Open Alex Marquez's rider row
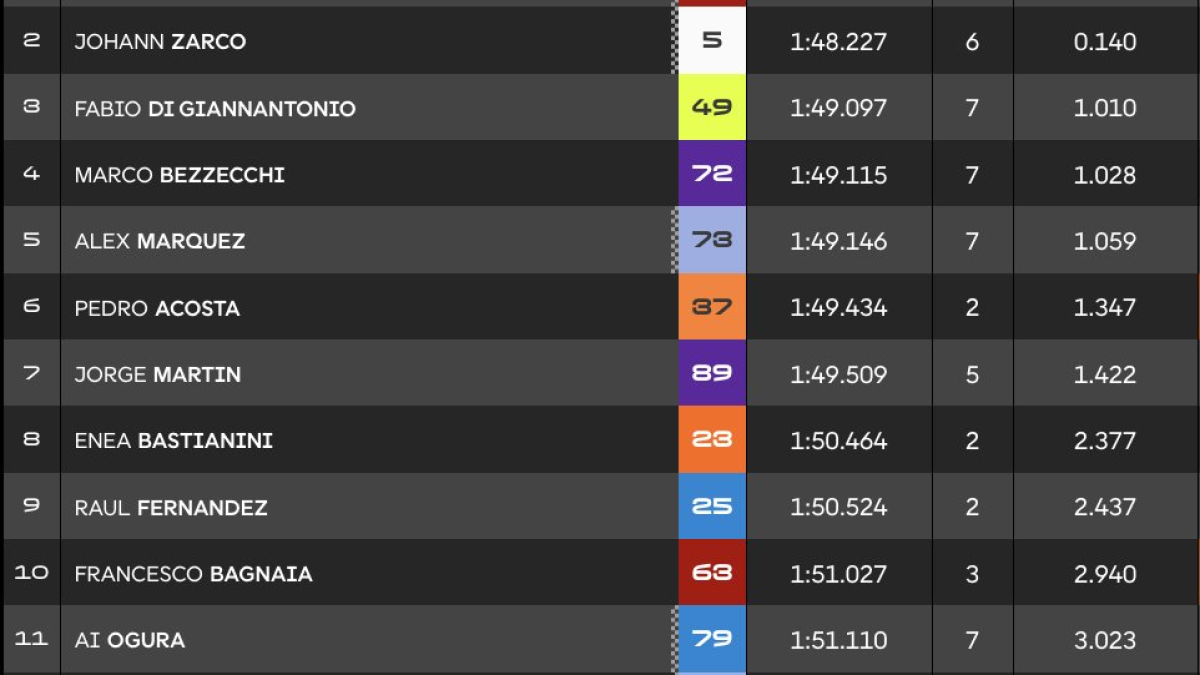Image resolution: width=1200 pixels, height=675 pixels. click(600, 240)
